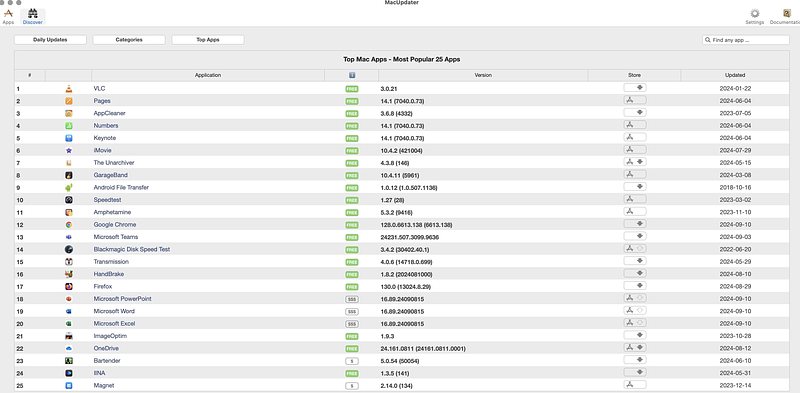The width and height of the screenshot is (800, 393).
Task: Click the Android File Transfer icon
Action: pos(69,187)
